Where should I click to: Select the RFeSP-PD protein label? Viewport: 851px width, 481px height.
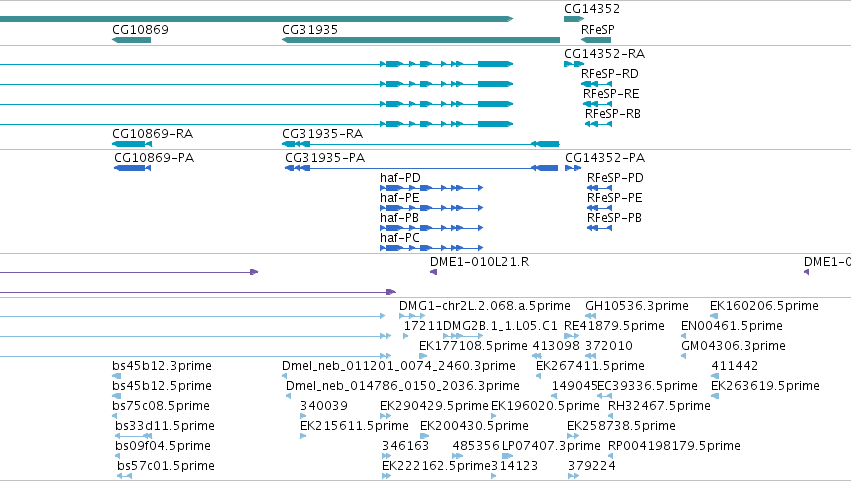(615, 178)
